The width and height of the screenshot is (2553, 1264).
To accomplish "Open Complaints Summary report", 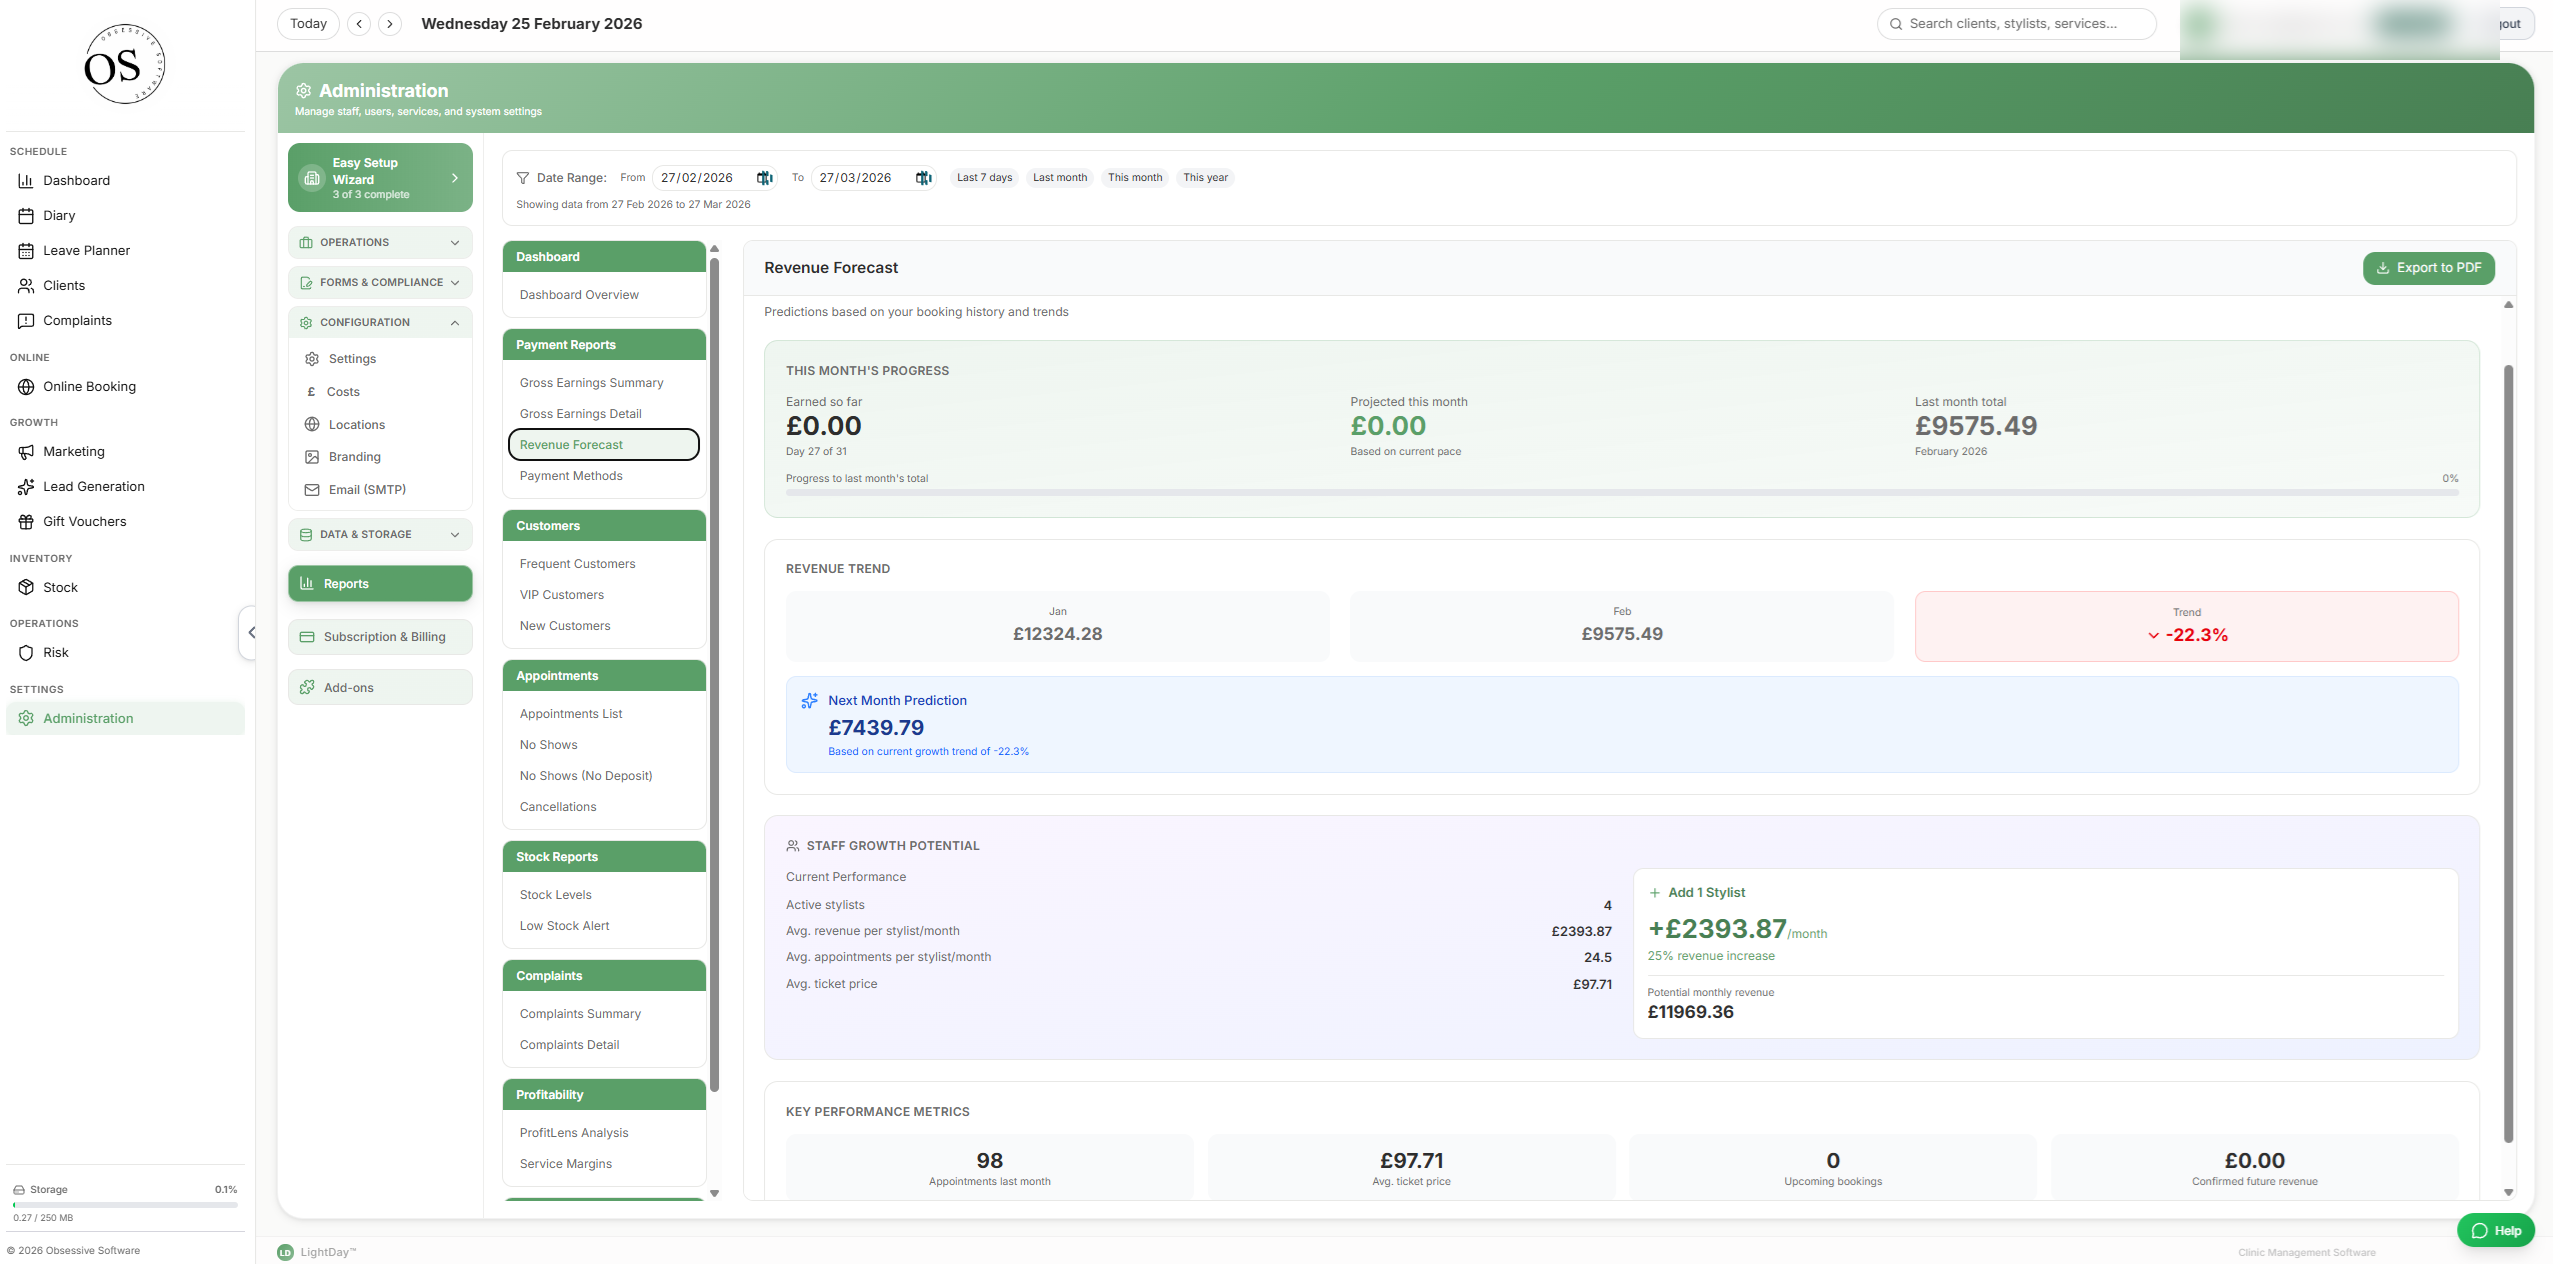I will click(580, 1014).
